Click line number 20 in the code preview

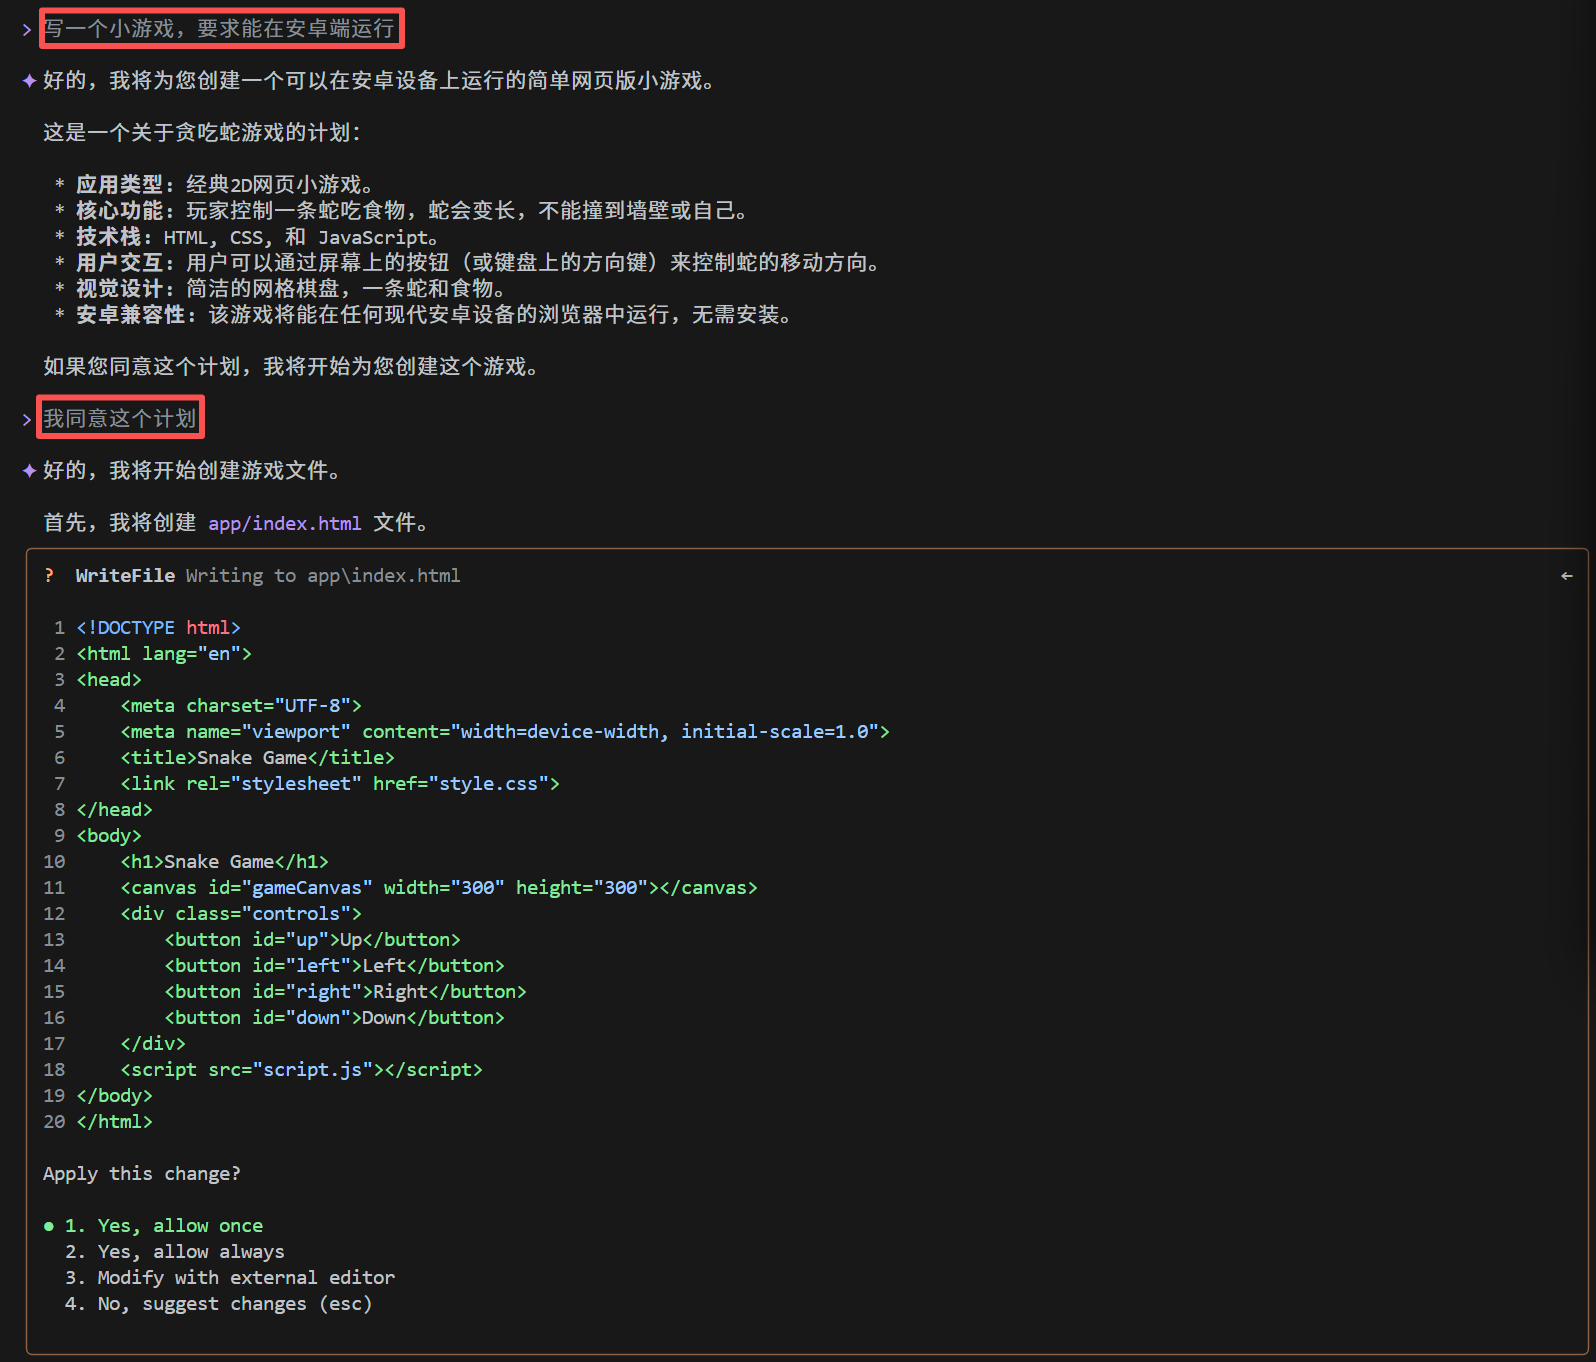[54, 1122]
